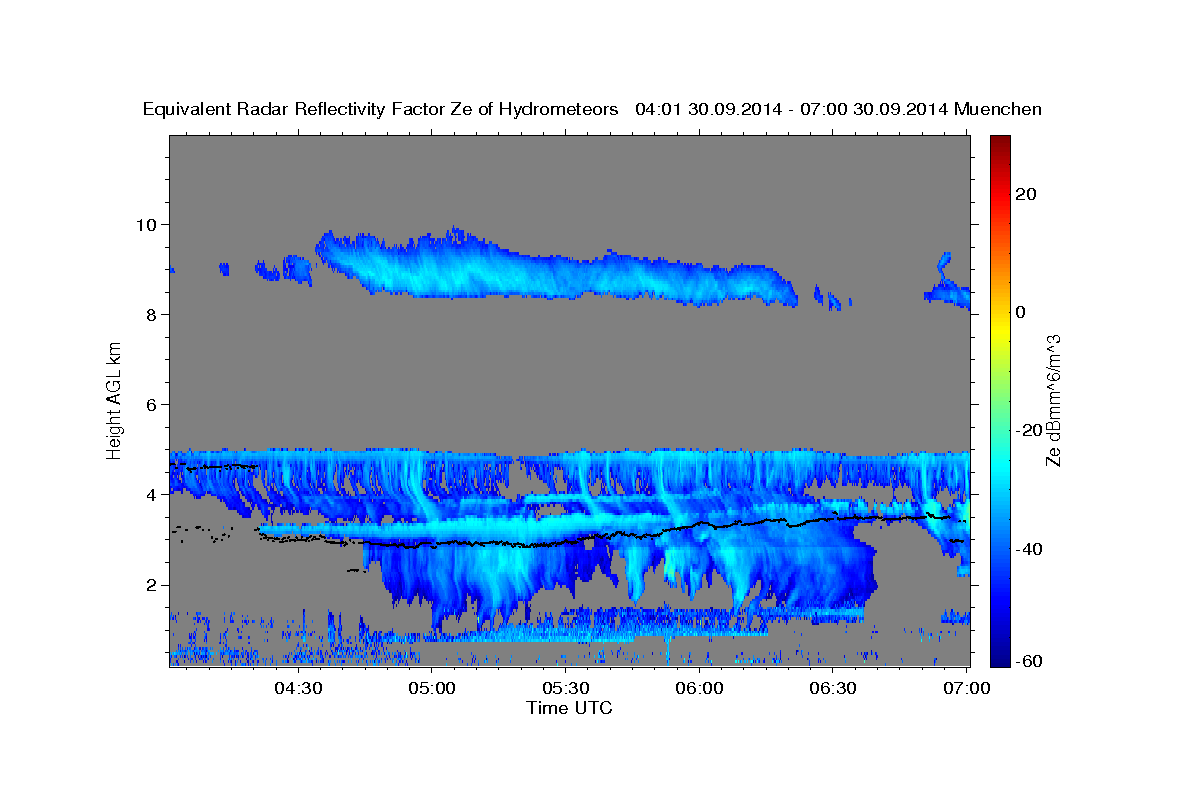Click the "Ze dBmm^6/m^3" colorbar label

pyautogui.click(x=1052, y=400)
